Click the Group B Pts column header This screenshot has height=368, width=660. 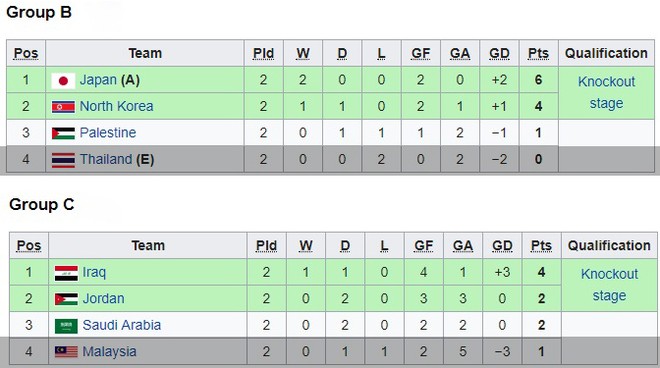click(x=538, y=53)
